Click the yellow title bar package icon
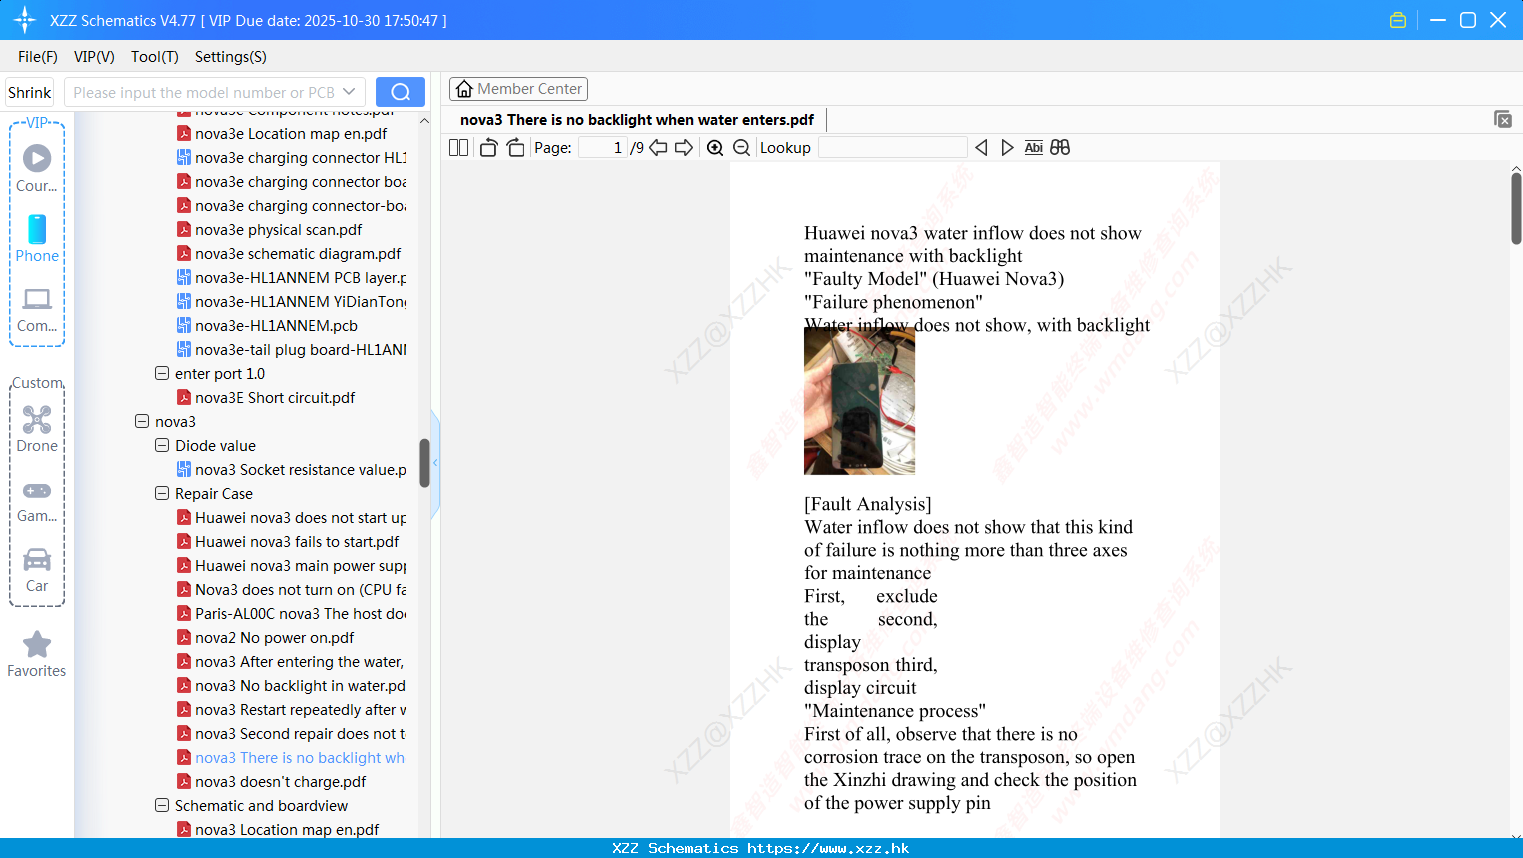This screenshot has width=1523, height=858. (x=1398, y=20)
